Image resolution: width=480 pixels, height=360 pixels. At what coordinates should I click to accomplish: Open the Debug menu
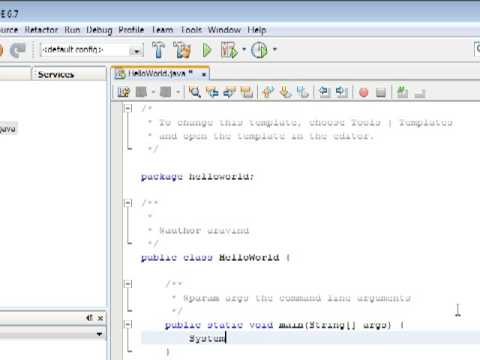click(99, 30)
